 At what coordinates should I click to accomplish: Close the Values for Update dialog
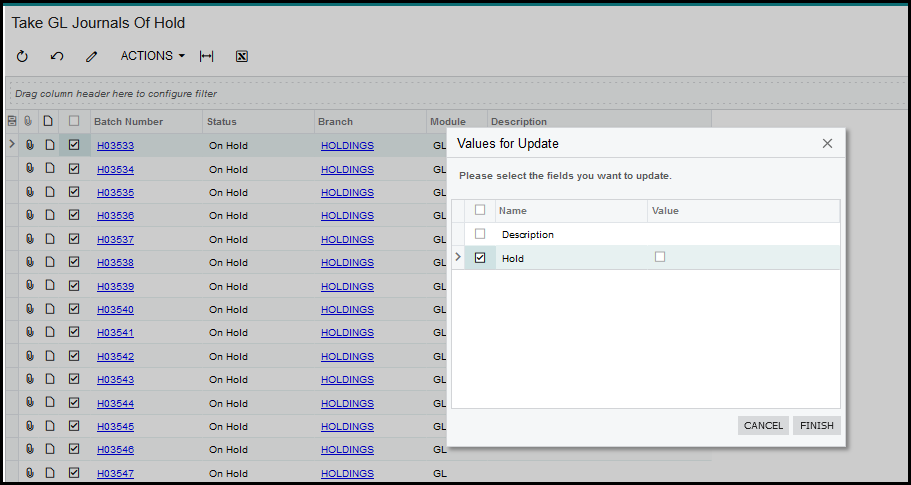(827, 143)
